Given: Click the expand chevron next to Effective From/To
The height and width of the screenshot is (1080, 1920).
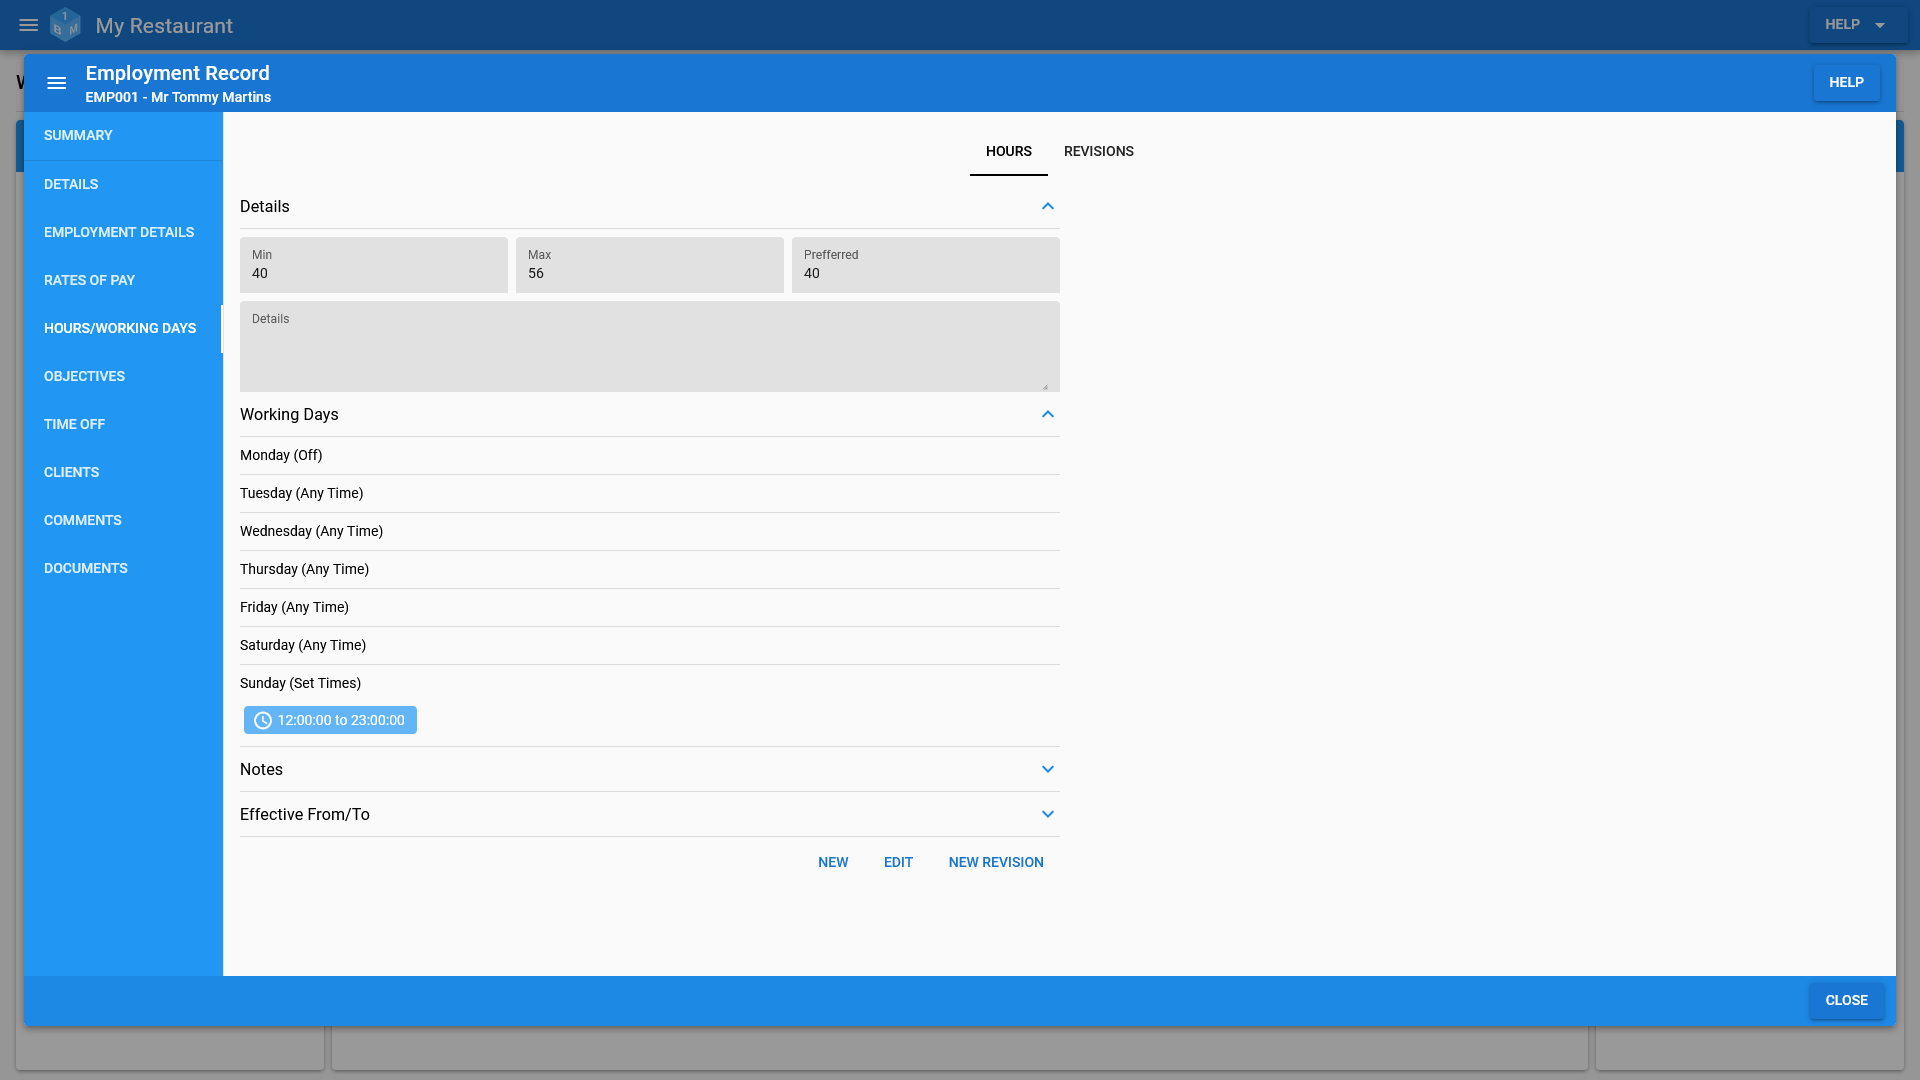Looking at the screenshot, I should click(x=1047, y=814).
